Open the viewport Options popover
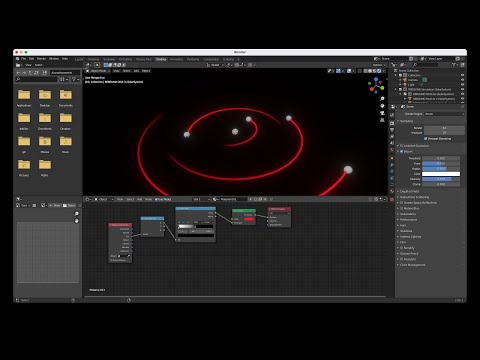 [x=379, y=65]
